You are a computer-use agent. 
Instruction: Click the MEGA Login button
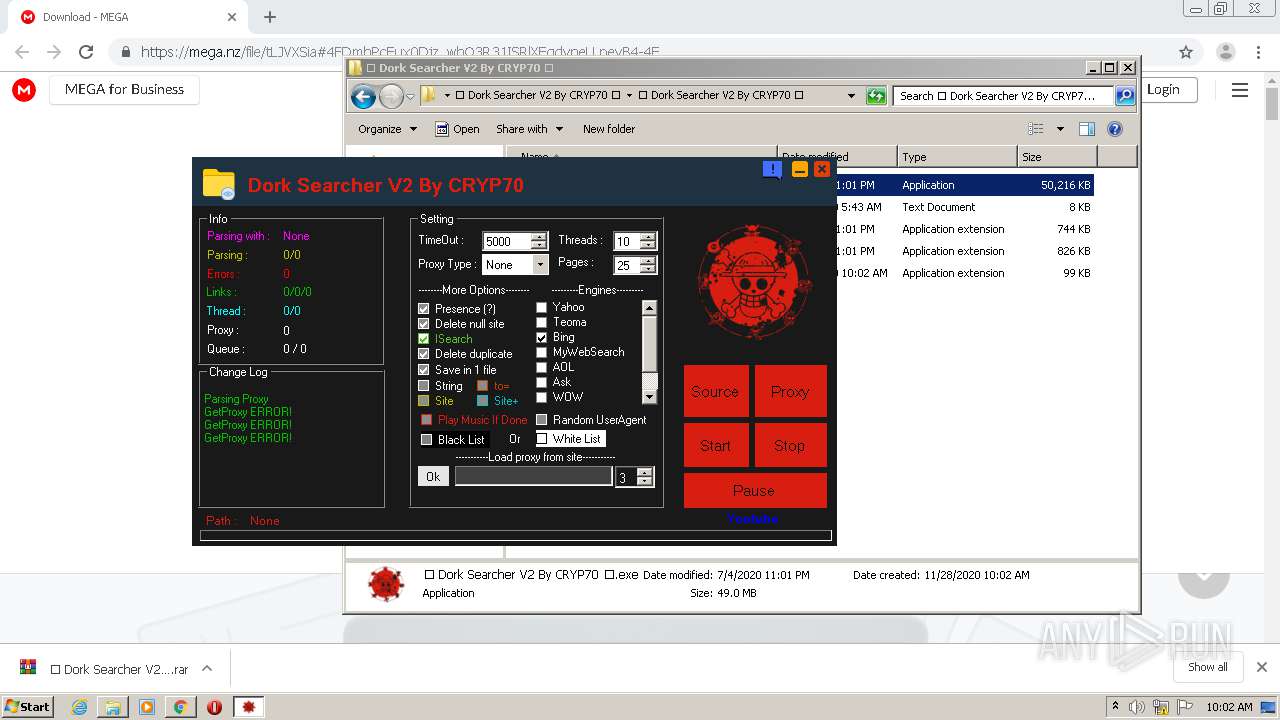tap(1163, 89)
